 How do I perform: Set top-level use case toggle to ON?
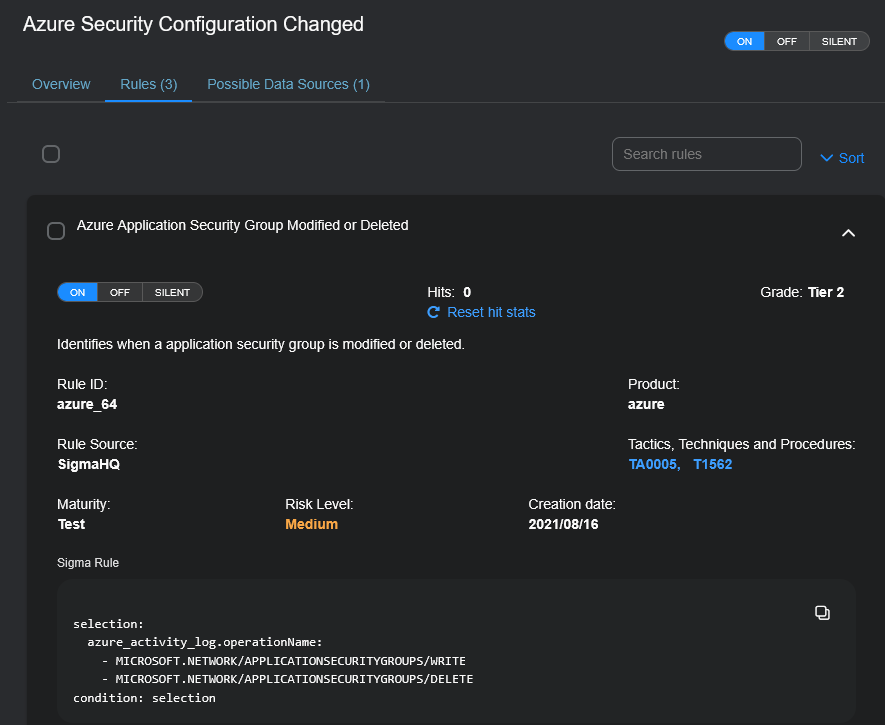click(744, 41)
